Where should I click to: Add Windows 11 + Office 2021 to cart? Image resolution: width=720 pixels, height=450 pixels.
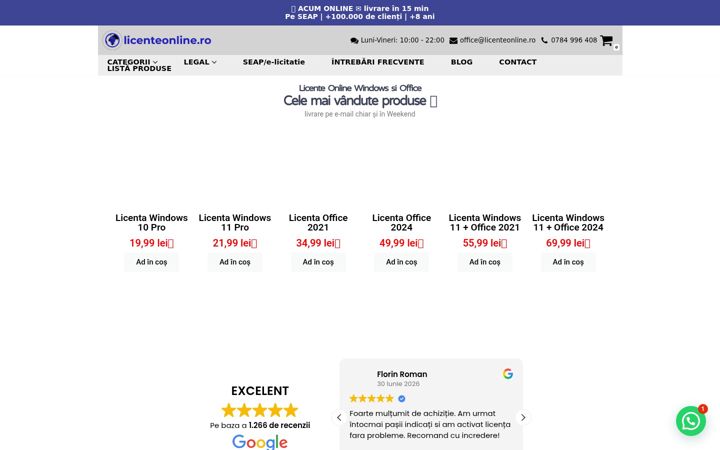click(485, 262)
